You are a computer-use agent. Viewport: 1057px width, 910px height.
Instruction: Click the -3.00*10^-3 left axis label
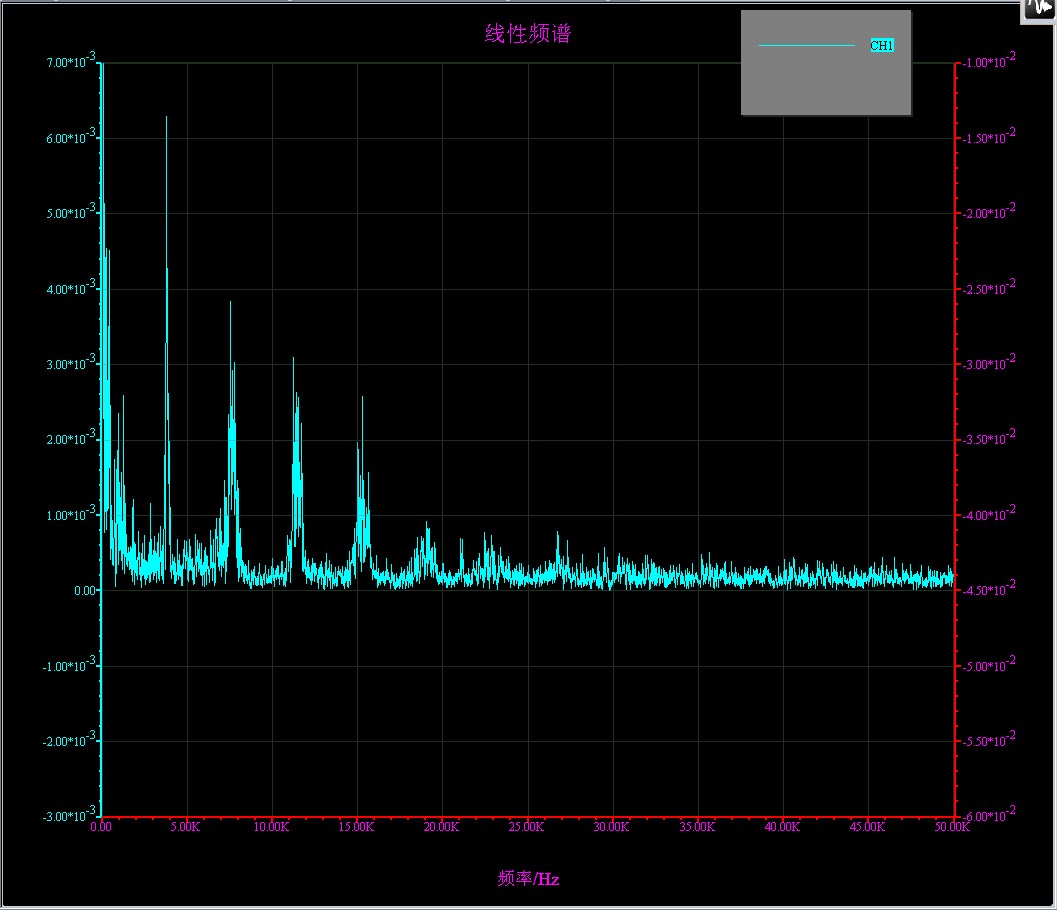click(x=69, y=815)
